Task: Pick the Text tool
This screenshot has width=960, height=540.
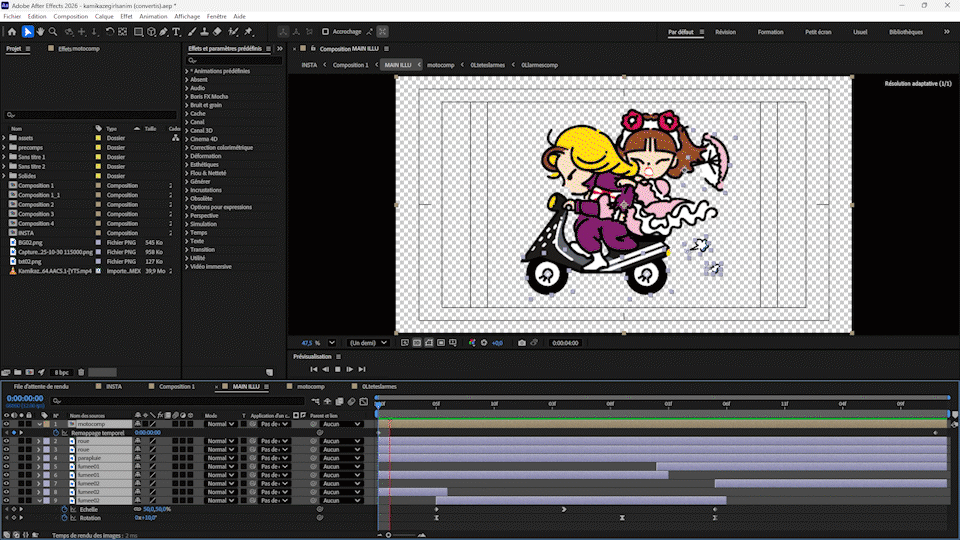Action: pyautogui.click(x=177, y=32)
